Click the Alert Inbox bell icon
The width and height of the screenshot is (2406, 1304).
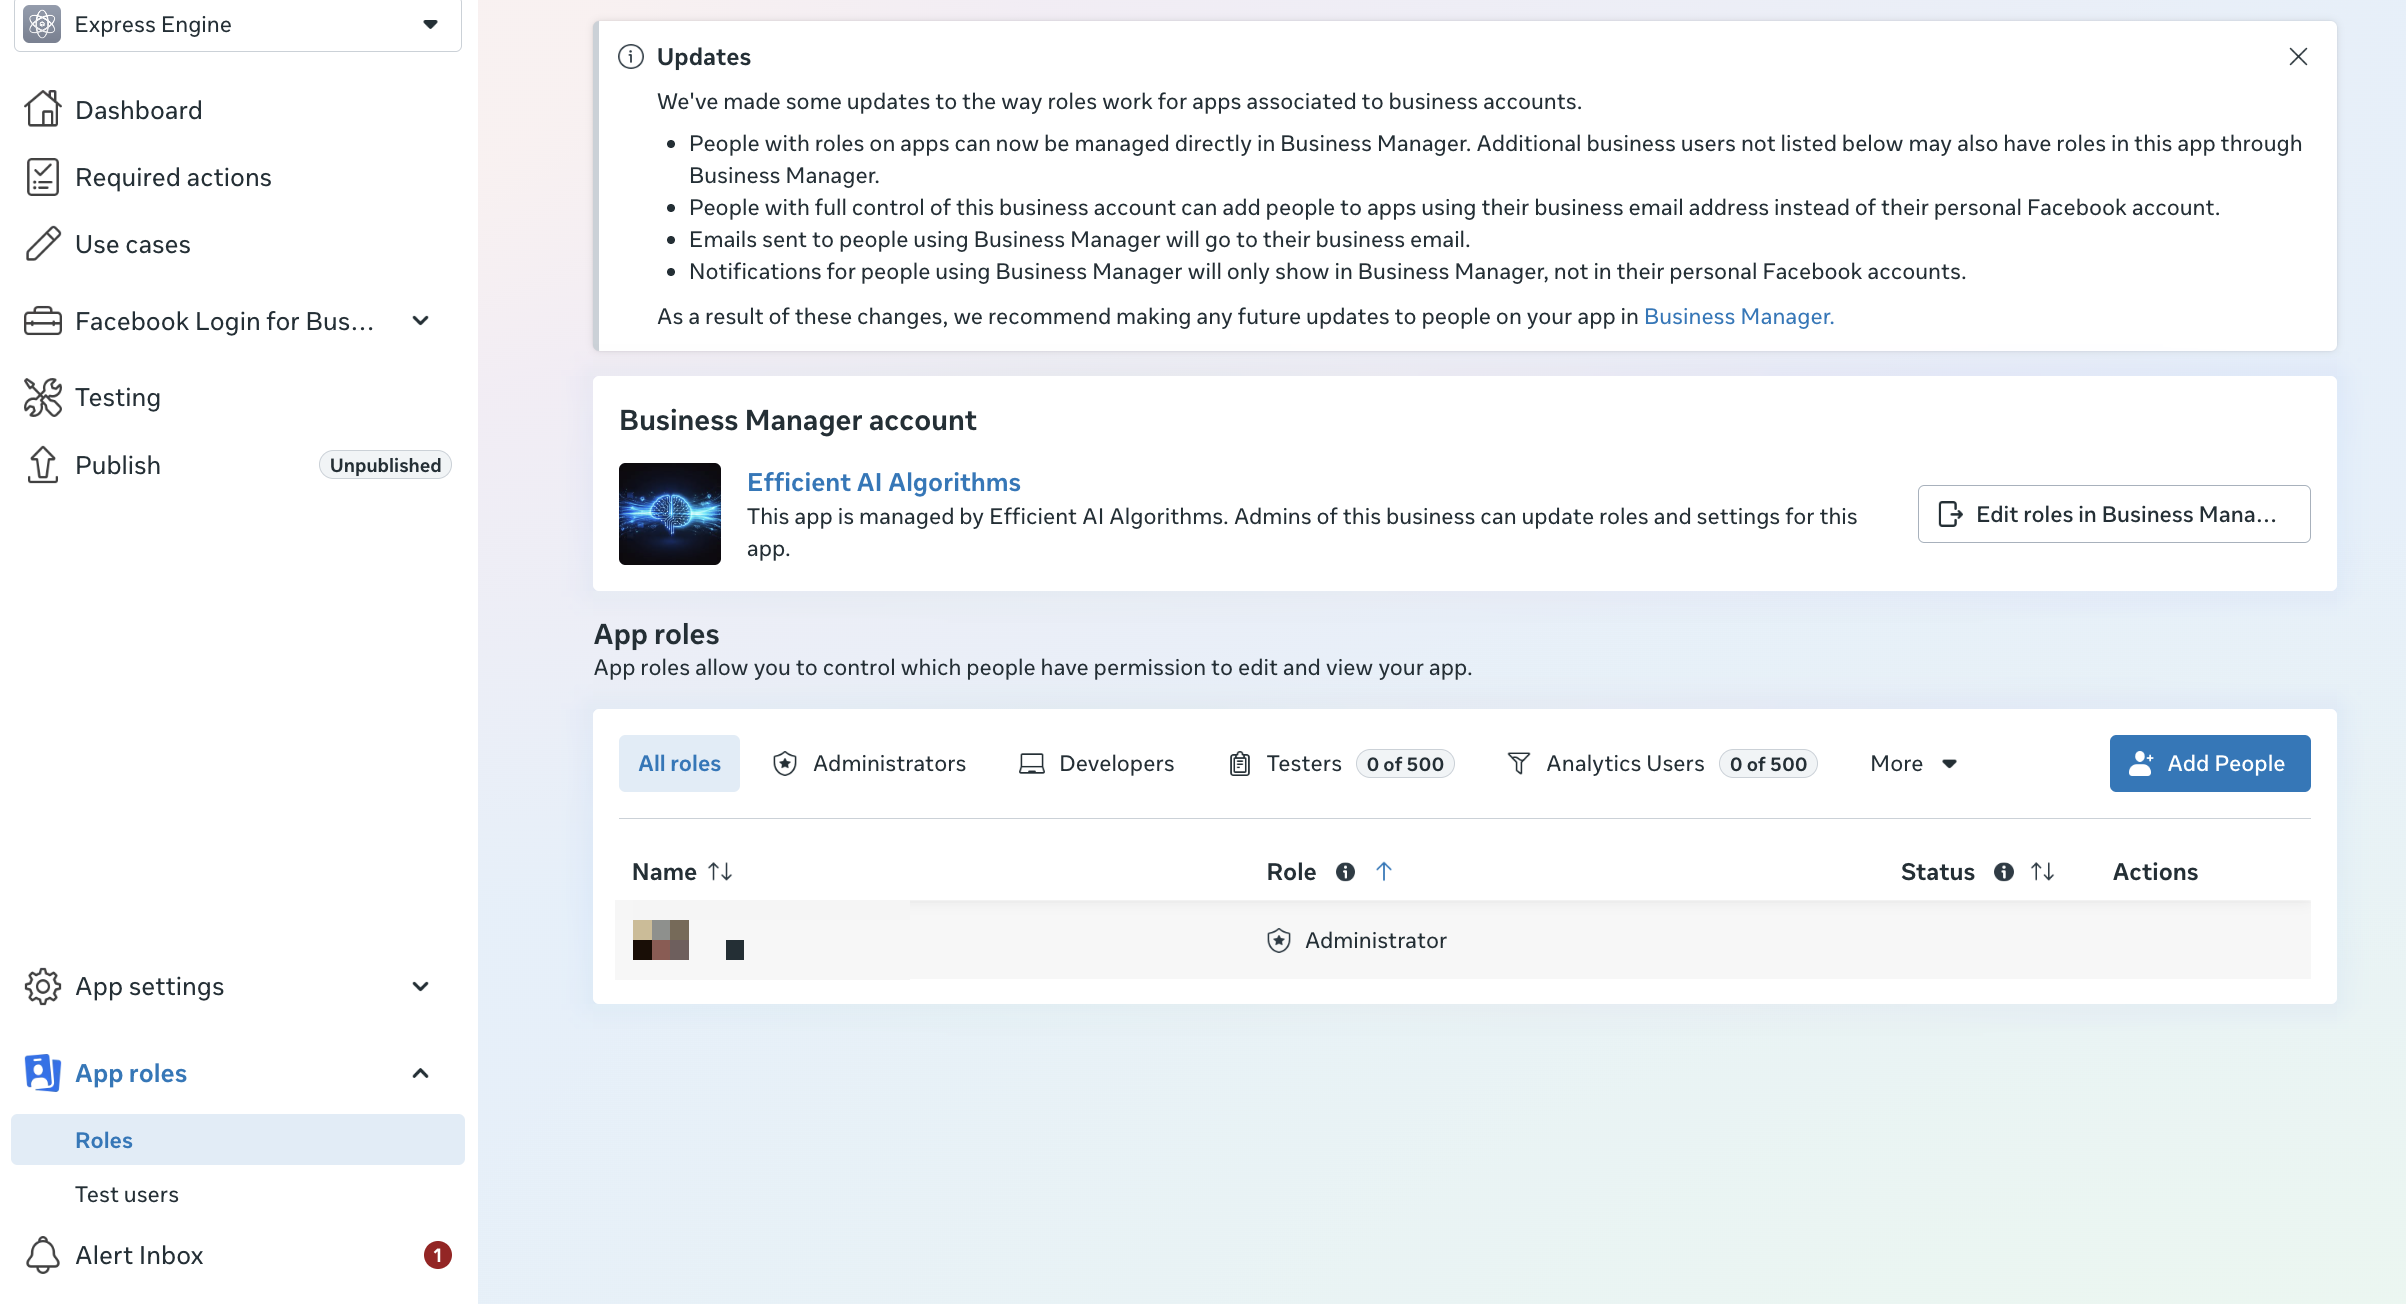tap(43, 1255)
